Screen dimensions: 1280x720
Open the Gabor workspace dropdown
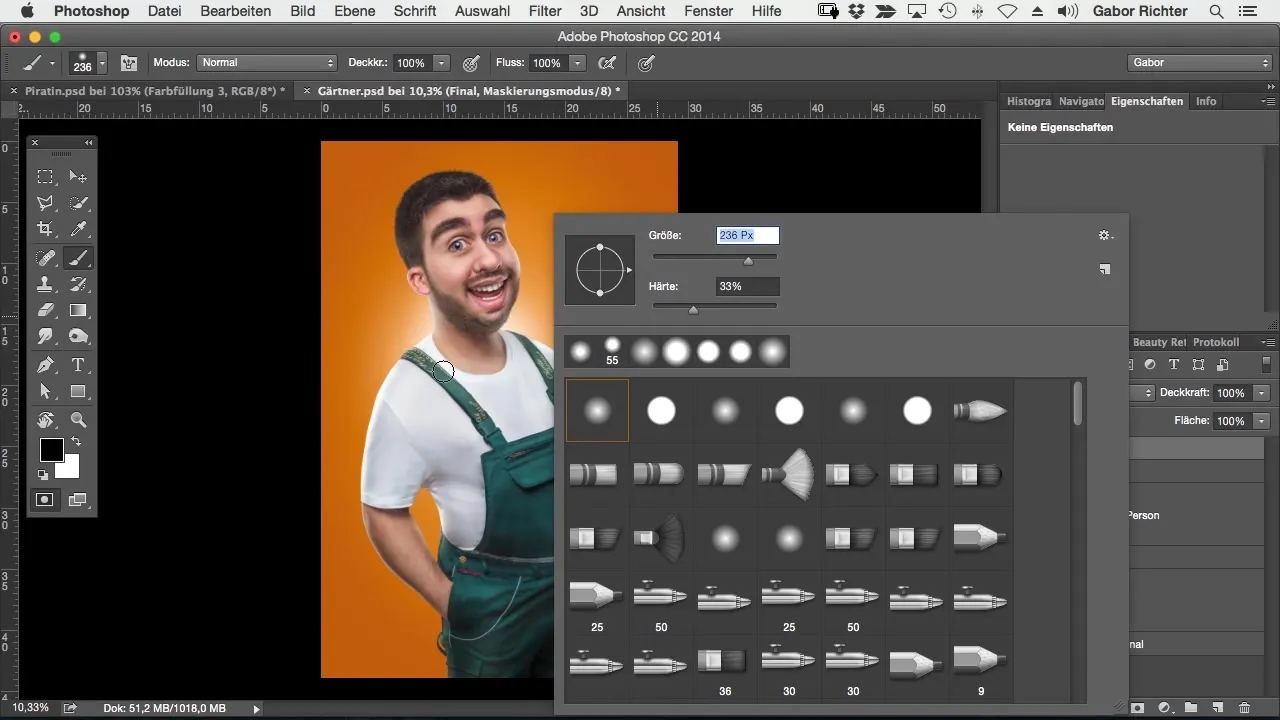tap(1199, 63)
